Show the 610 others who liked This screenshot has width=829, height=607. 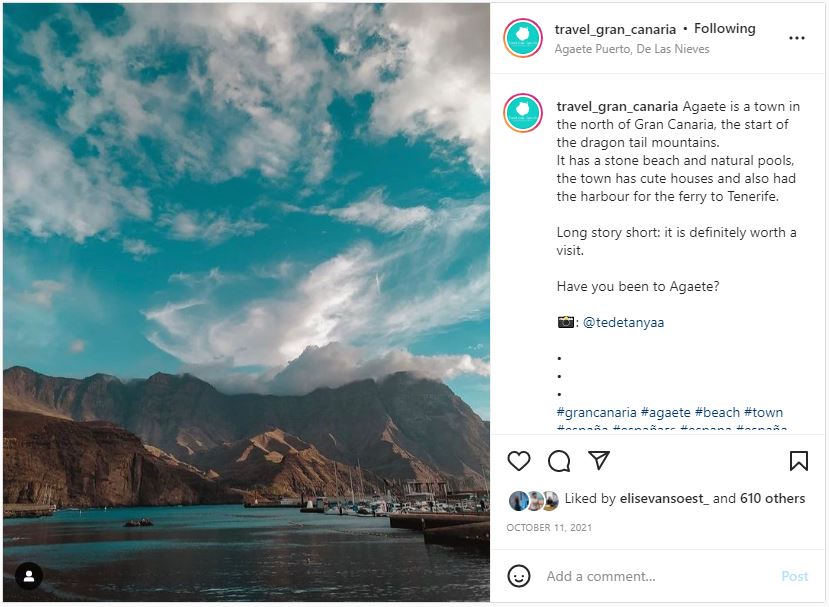coord(772,499)
